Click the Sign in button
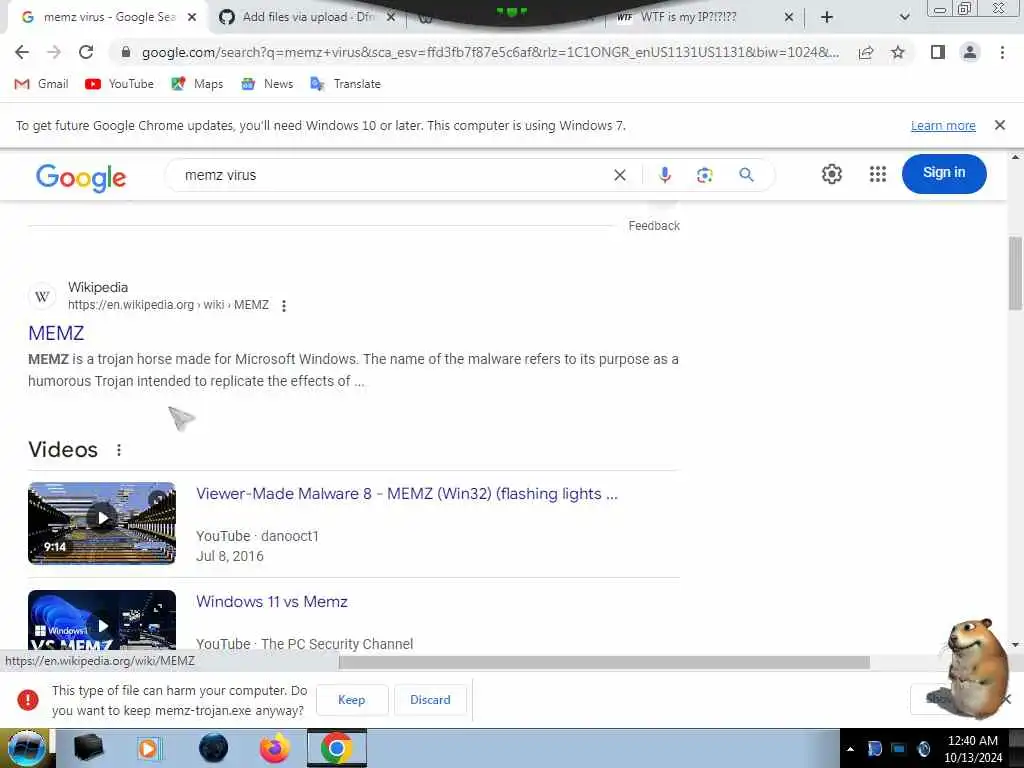The width and height of the screenshot is (1024, 768). 944,174
